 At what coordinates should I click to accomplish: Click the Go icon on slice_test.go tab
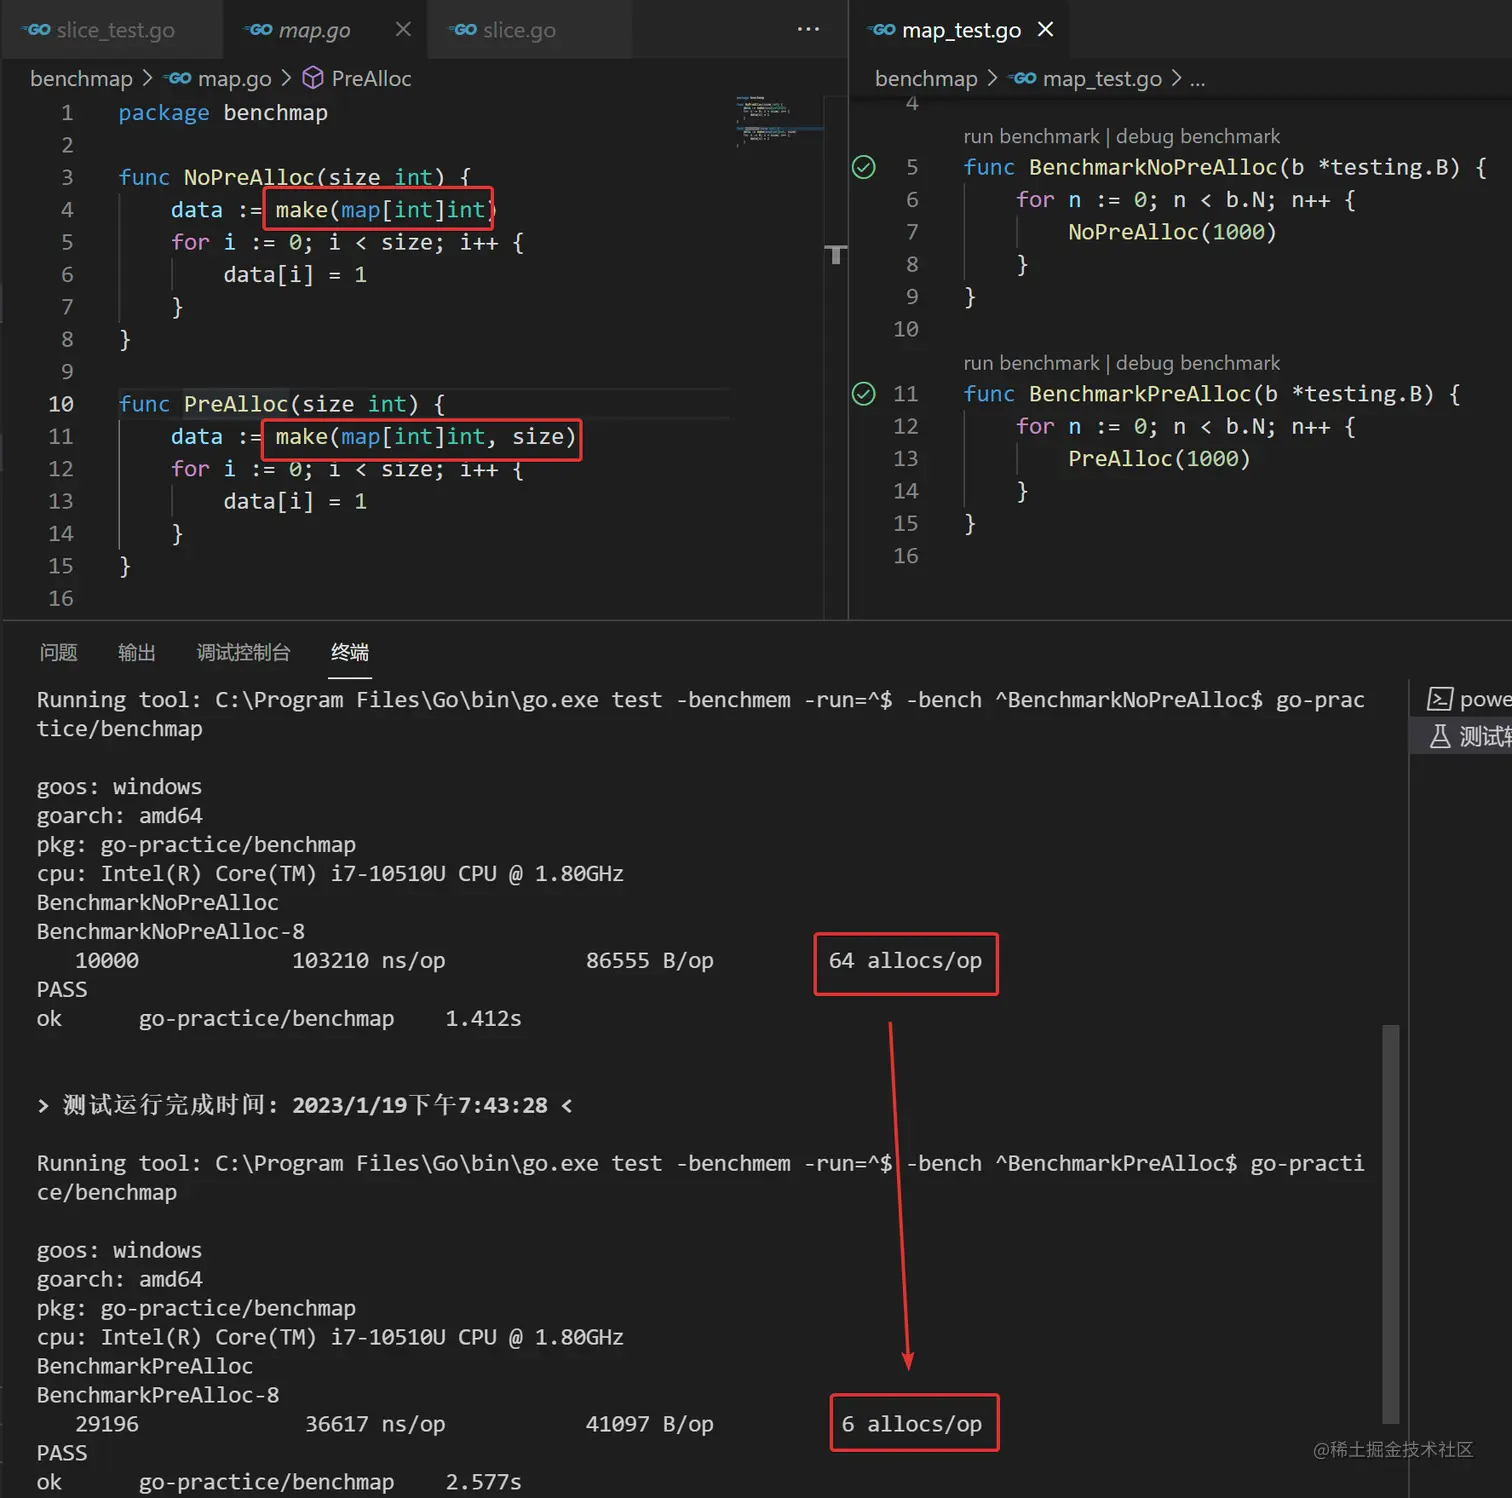[x=38, y=30]
